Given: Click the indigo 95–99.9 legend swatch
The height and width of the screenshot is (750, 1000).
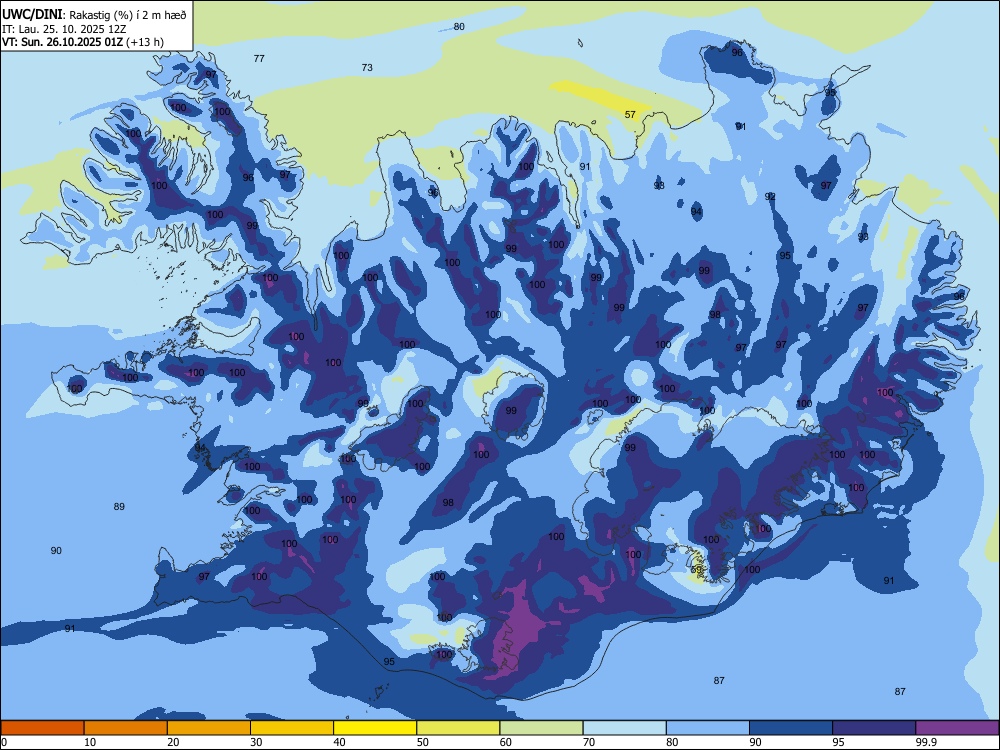Looking at the screenshot, I should pos(874,728).
